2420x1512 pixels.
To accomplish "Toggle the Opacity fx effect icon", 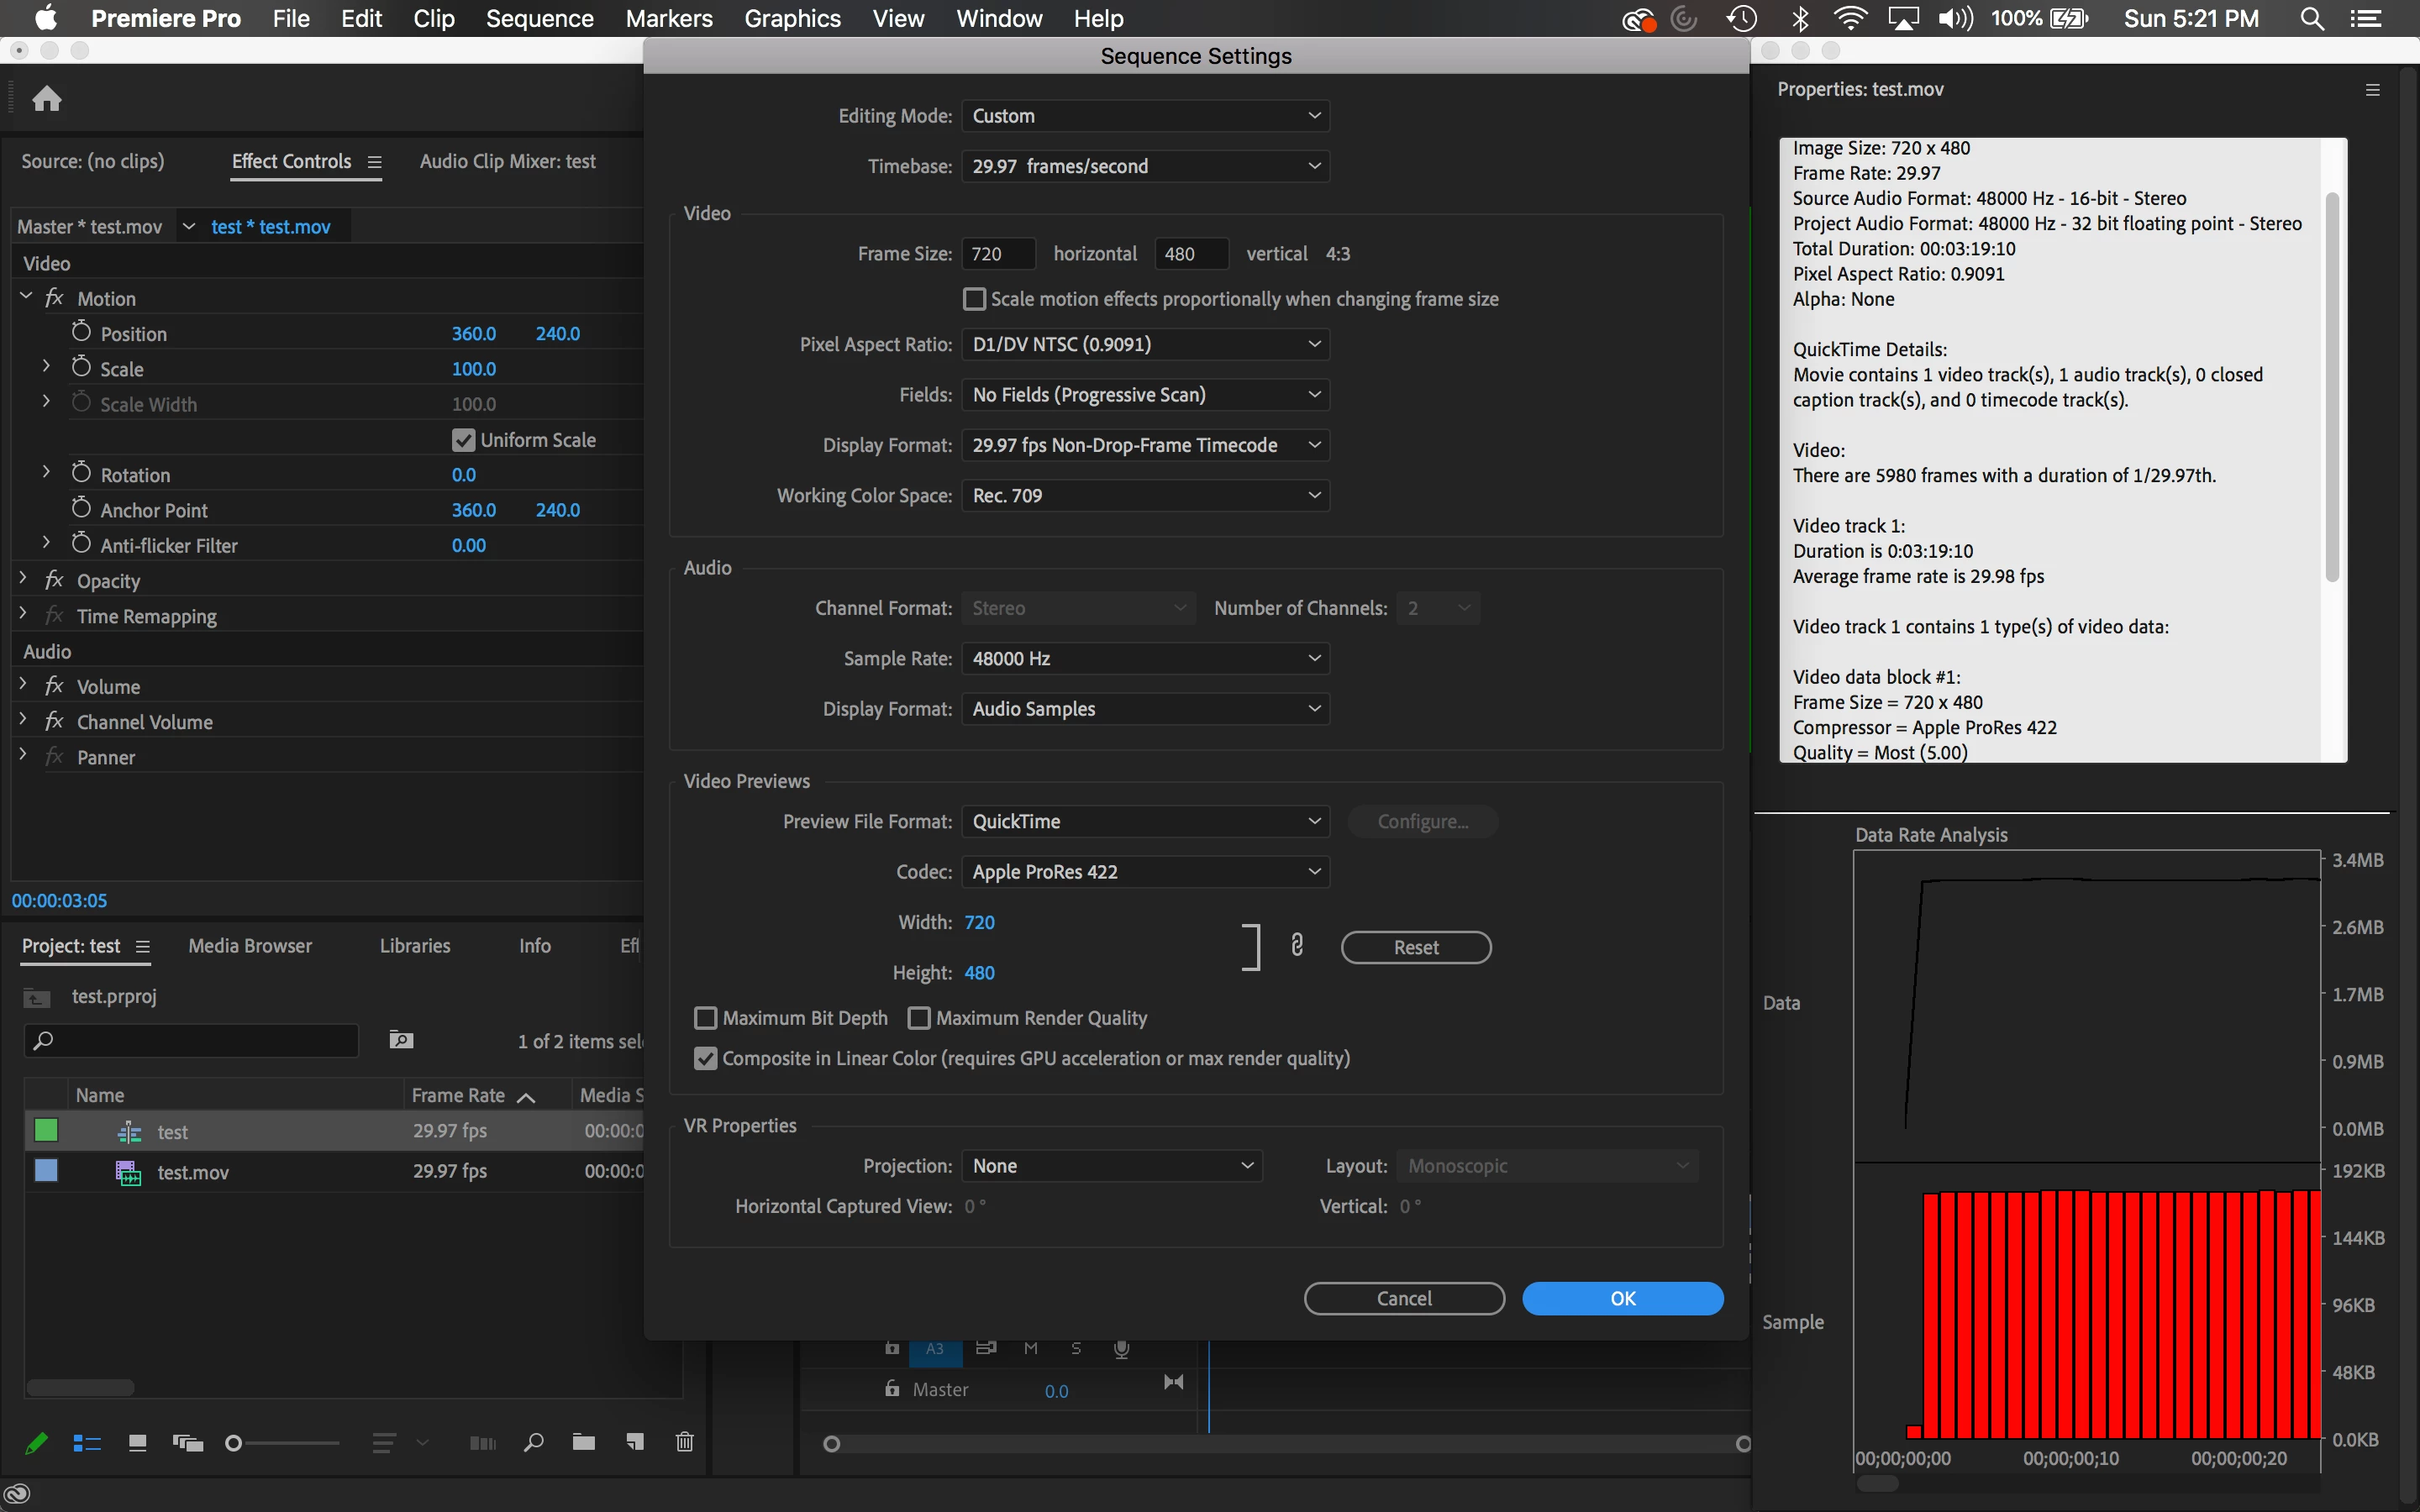I will tap(55, 580).
